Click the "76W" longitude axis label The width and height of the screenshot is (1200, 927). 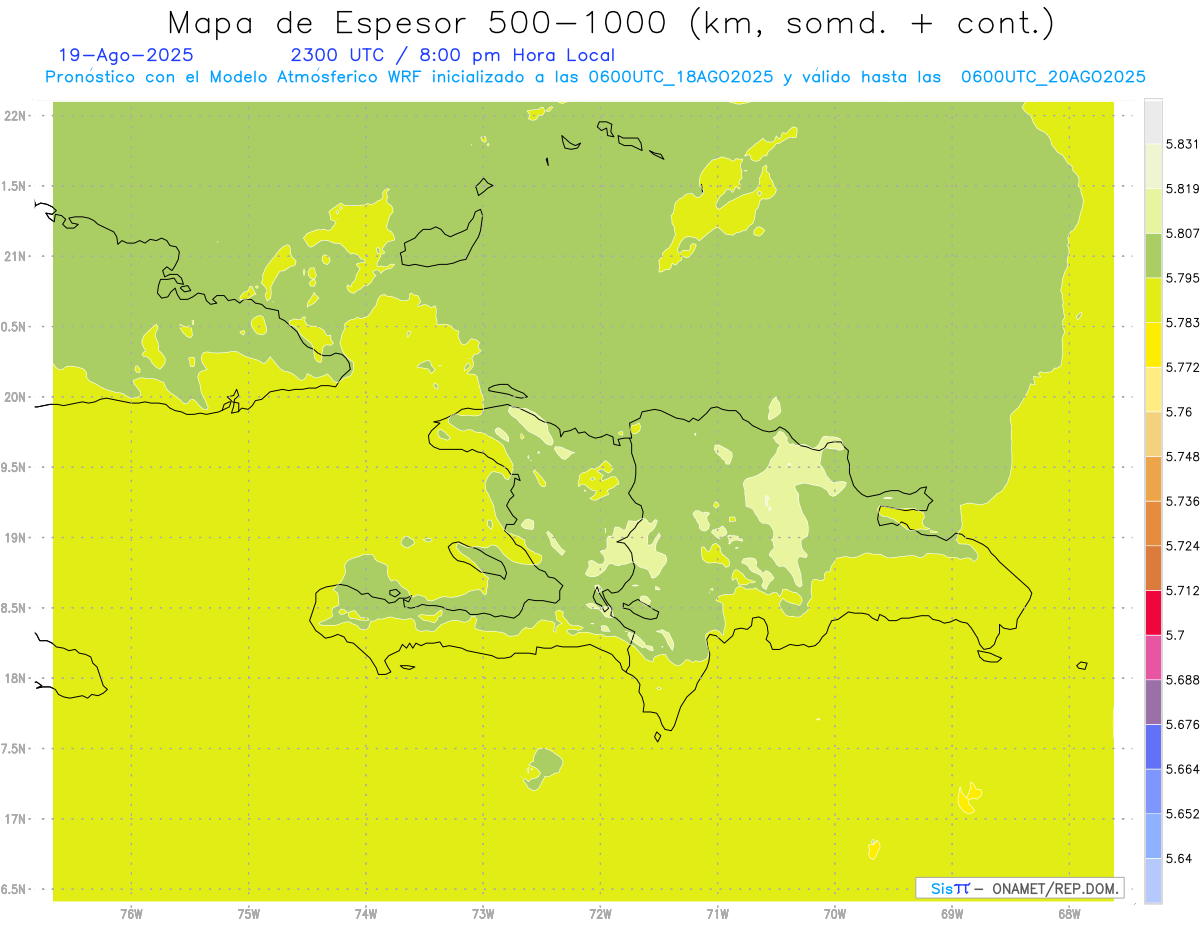coord(131,913)
